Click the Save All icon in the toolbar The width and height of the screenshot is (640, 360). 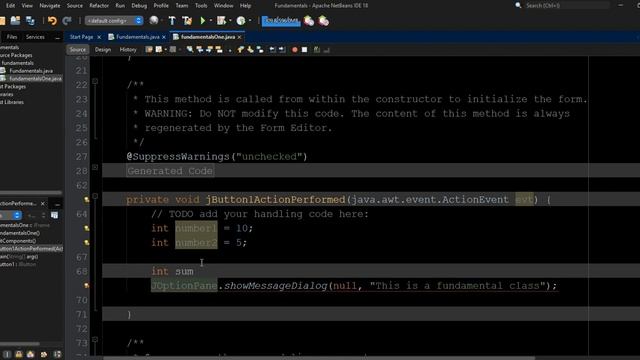tap(30, 20)
